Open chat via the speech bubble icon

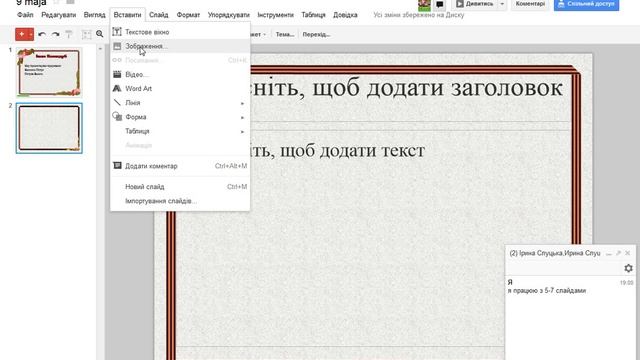click(440, 4)
